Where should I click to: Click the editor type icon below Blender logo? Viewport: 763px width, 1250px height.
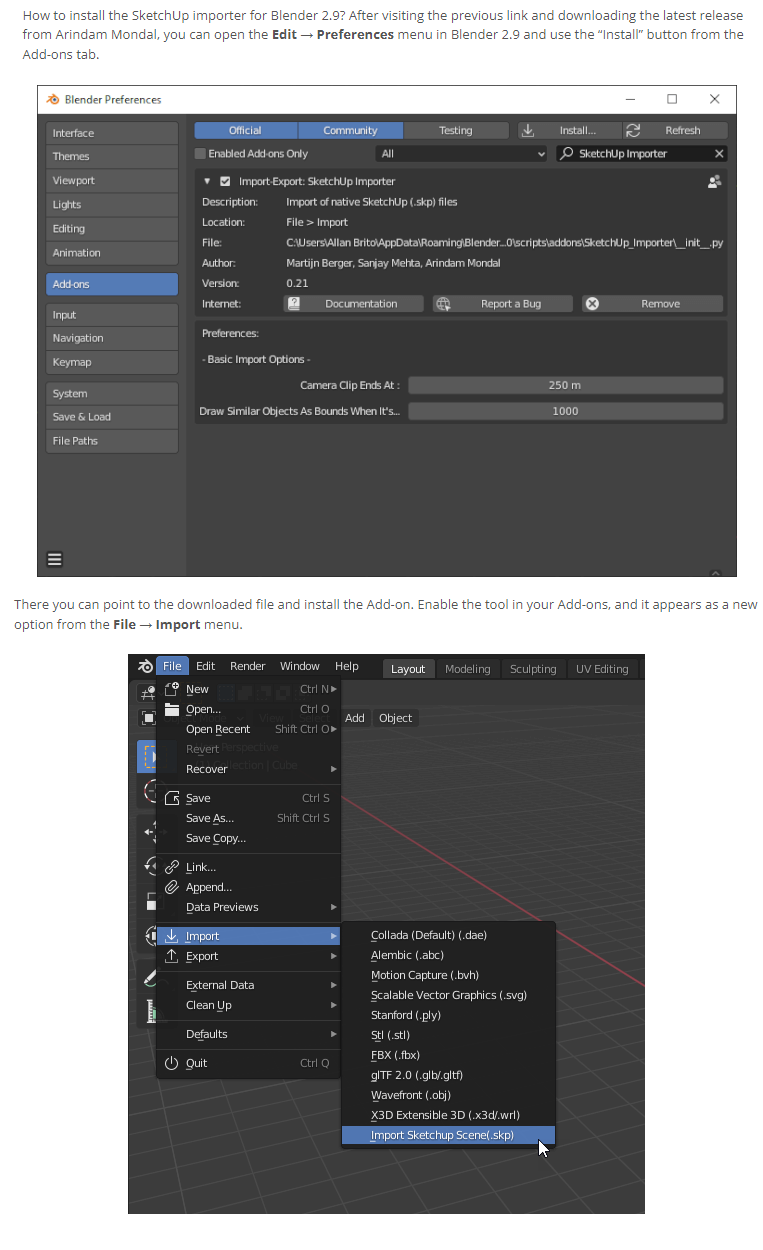[147, 691]
